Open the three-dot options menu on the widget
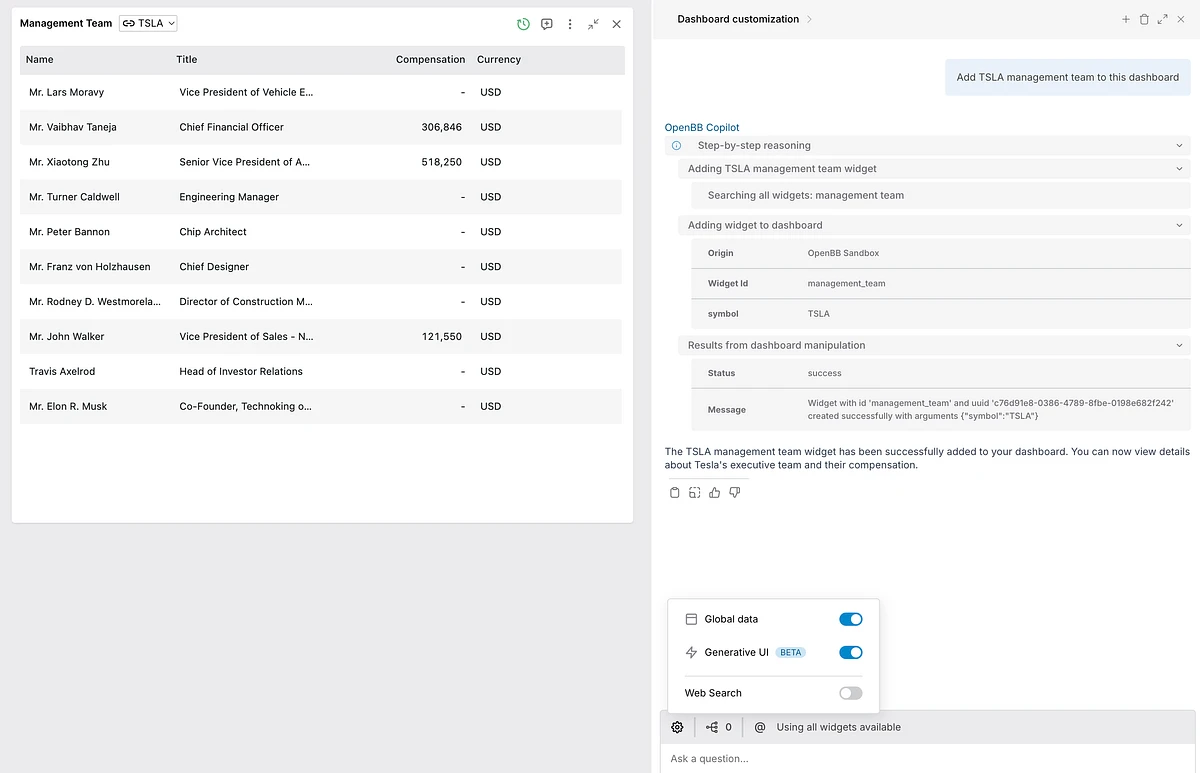Screen dimensions: 1200x773 click(x=570, y=24)
